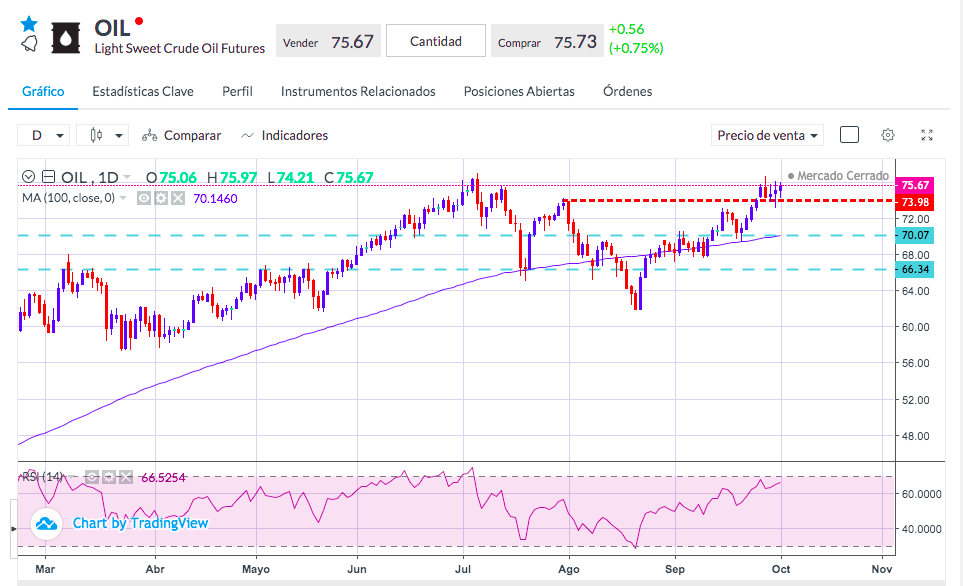Hide the RSI 14 indicator
The width and height of the screenshot is (963, 586).
click(92, 477)
